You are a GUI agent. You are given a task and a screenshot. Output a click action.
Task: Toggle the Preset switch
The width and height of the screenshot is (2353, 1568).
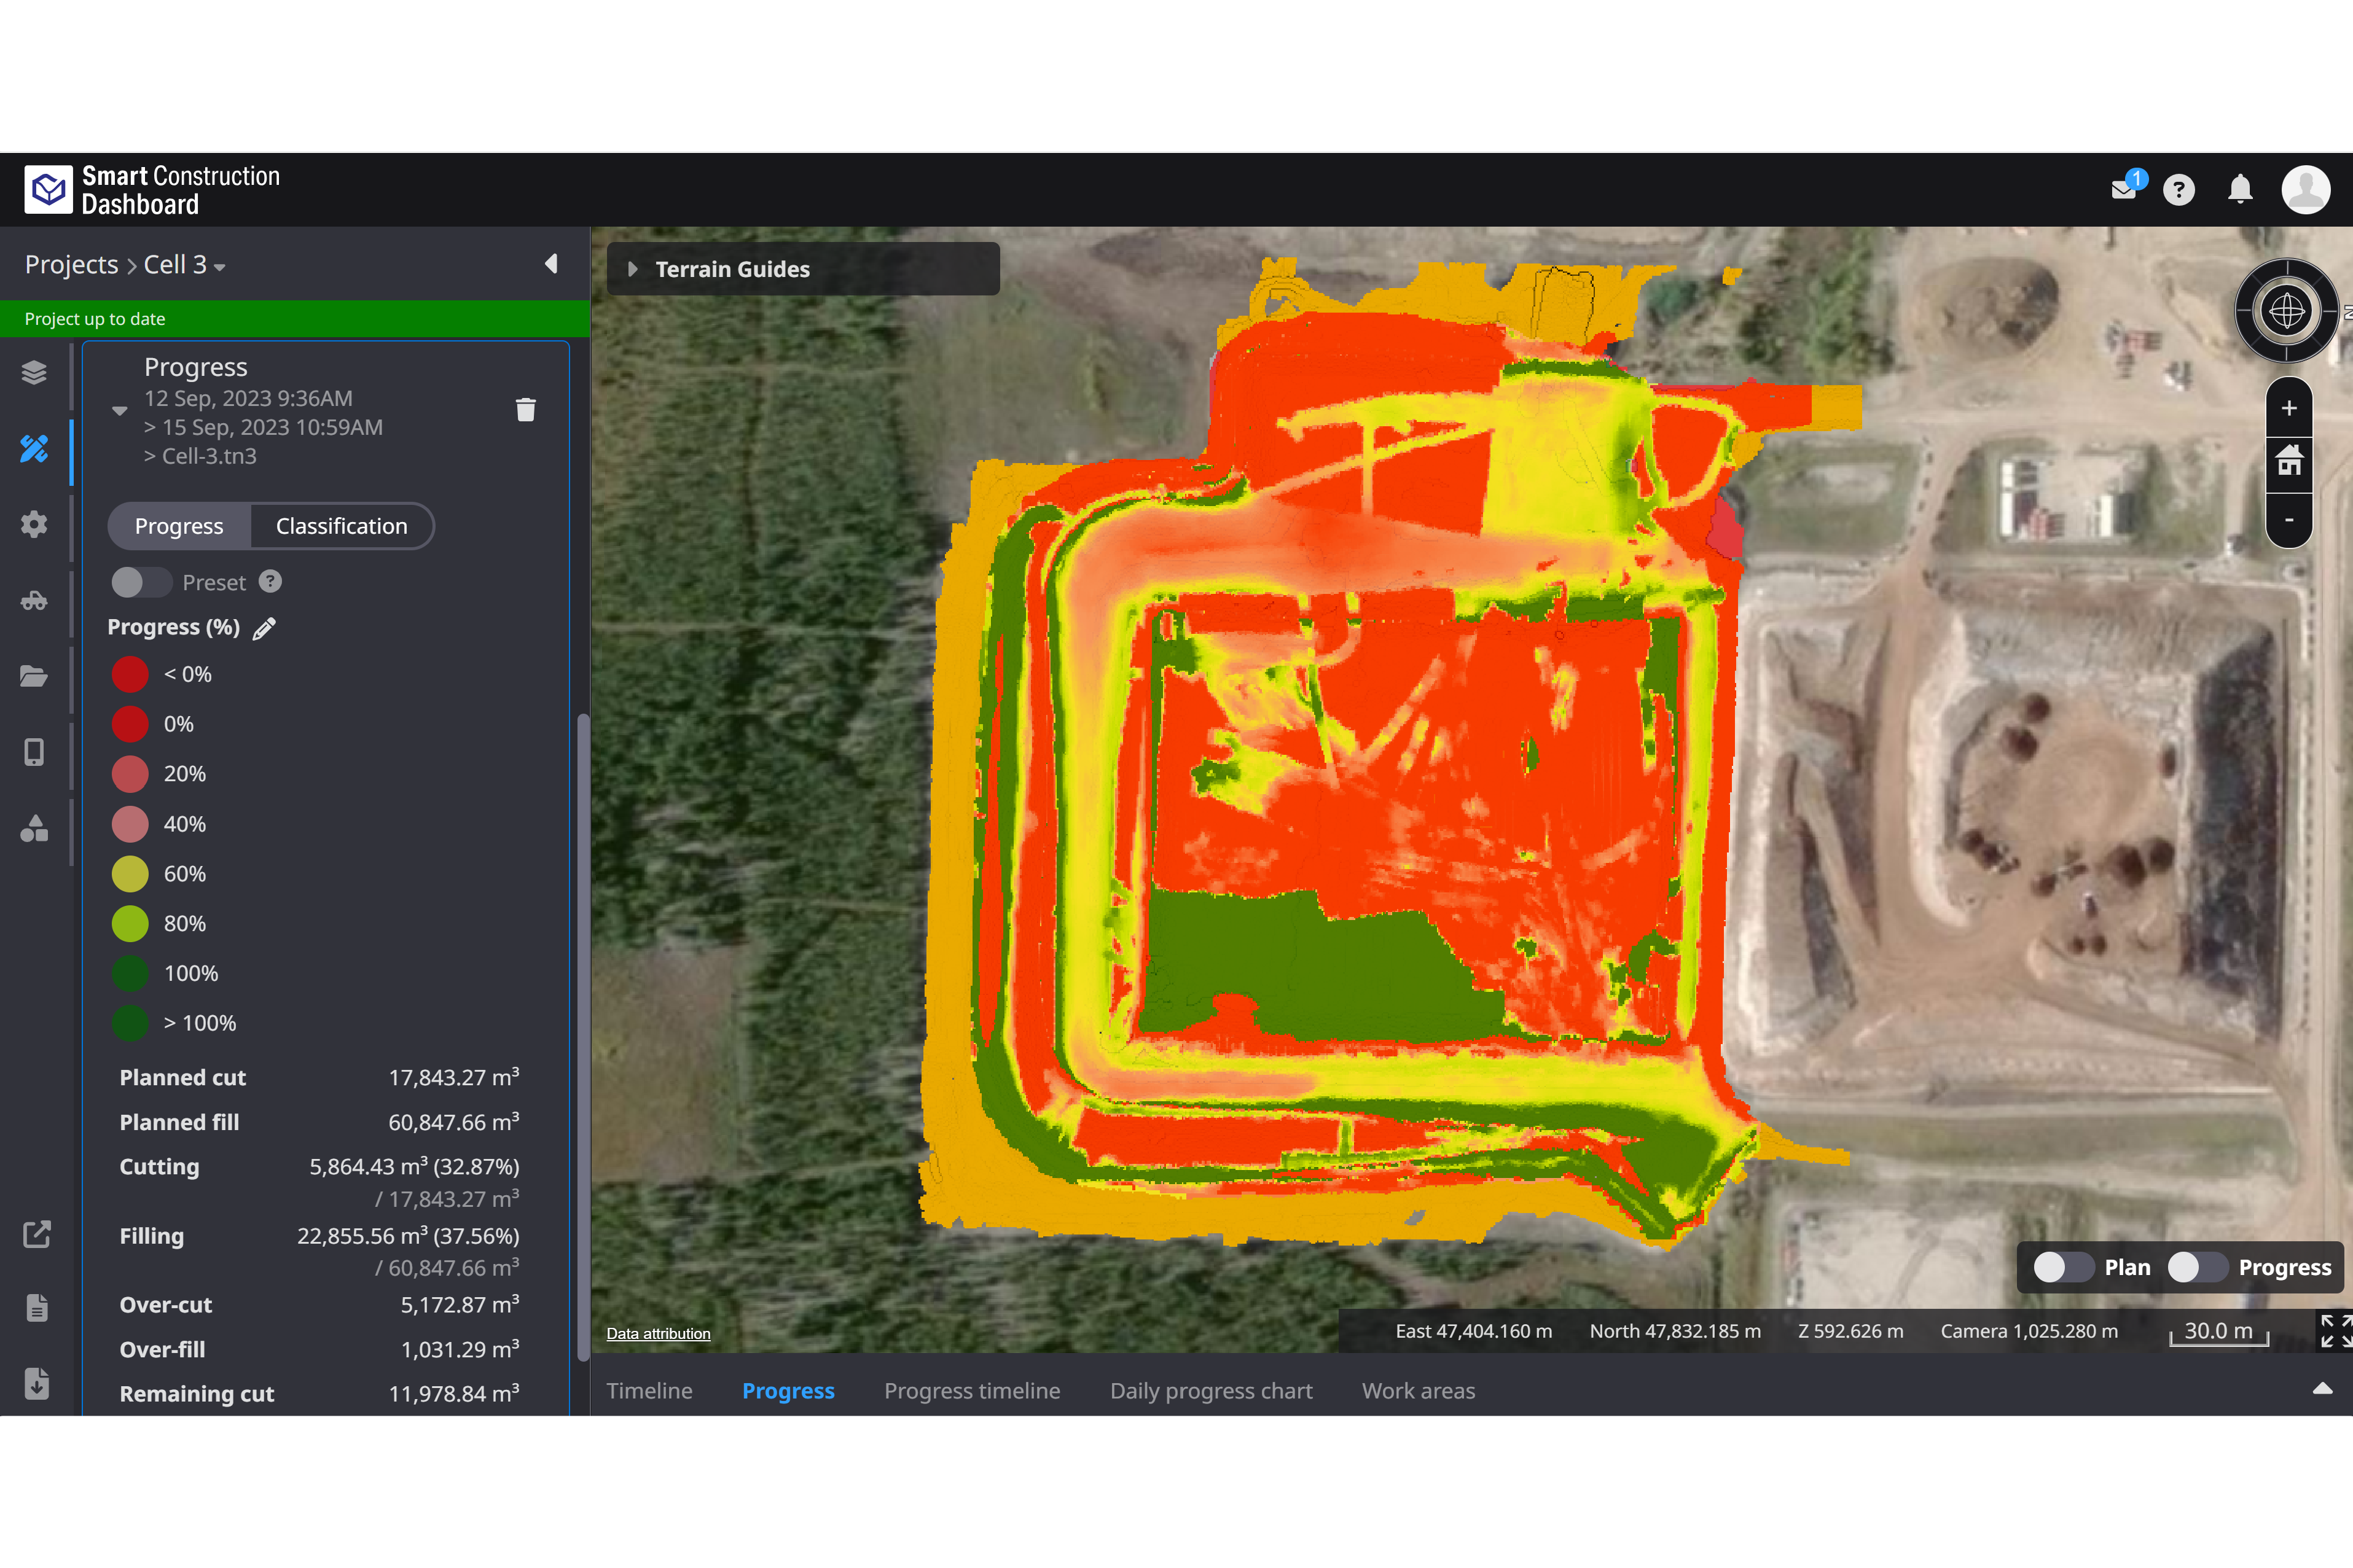pyautogui.click(x=142, y=582)
